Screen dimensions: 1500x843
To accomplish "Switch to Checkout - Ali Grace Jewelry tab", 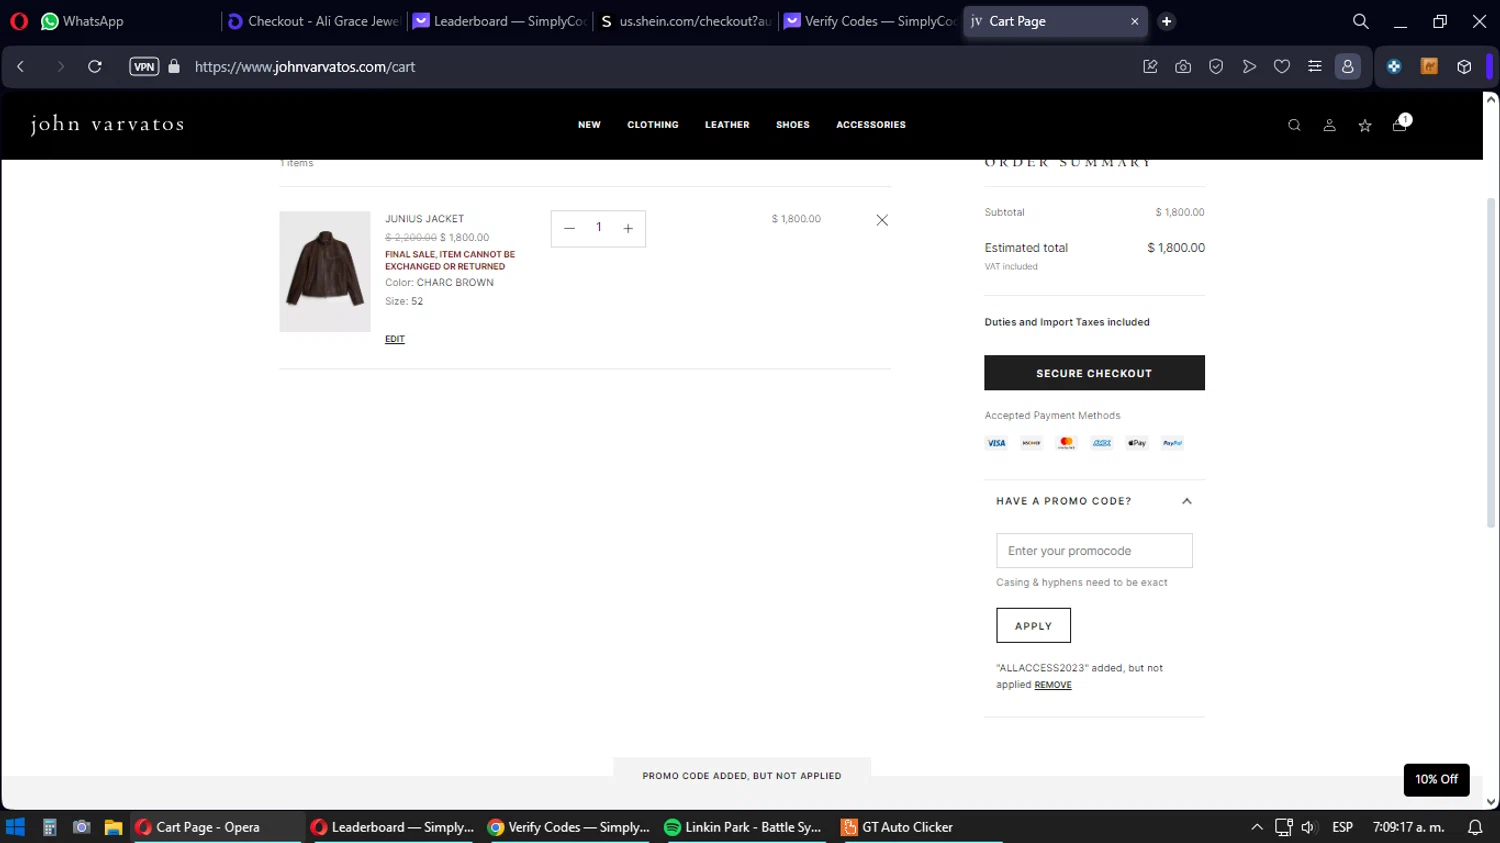I will tap(314, 21).
